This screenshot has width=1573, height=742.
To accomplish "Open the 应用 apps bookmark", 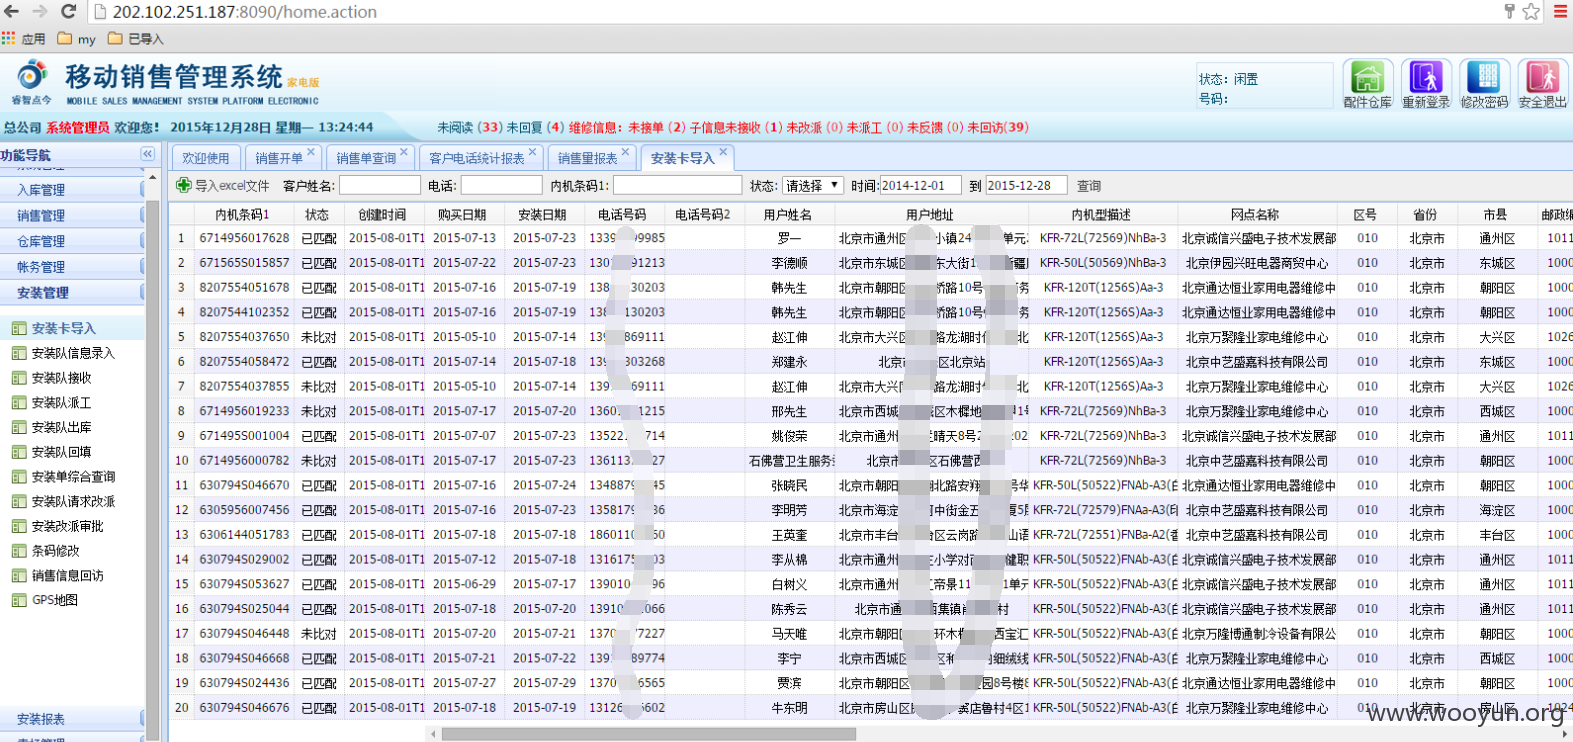I will (23, 39).
